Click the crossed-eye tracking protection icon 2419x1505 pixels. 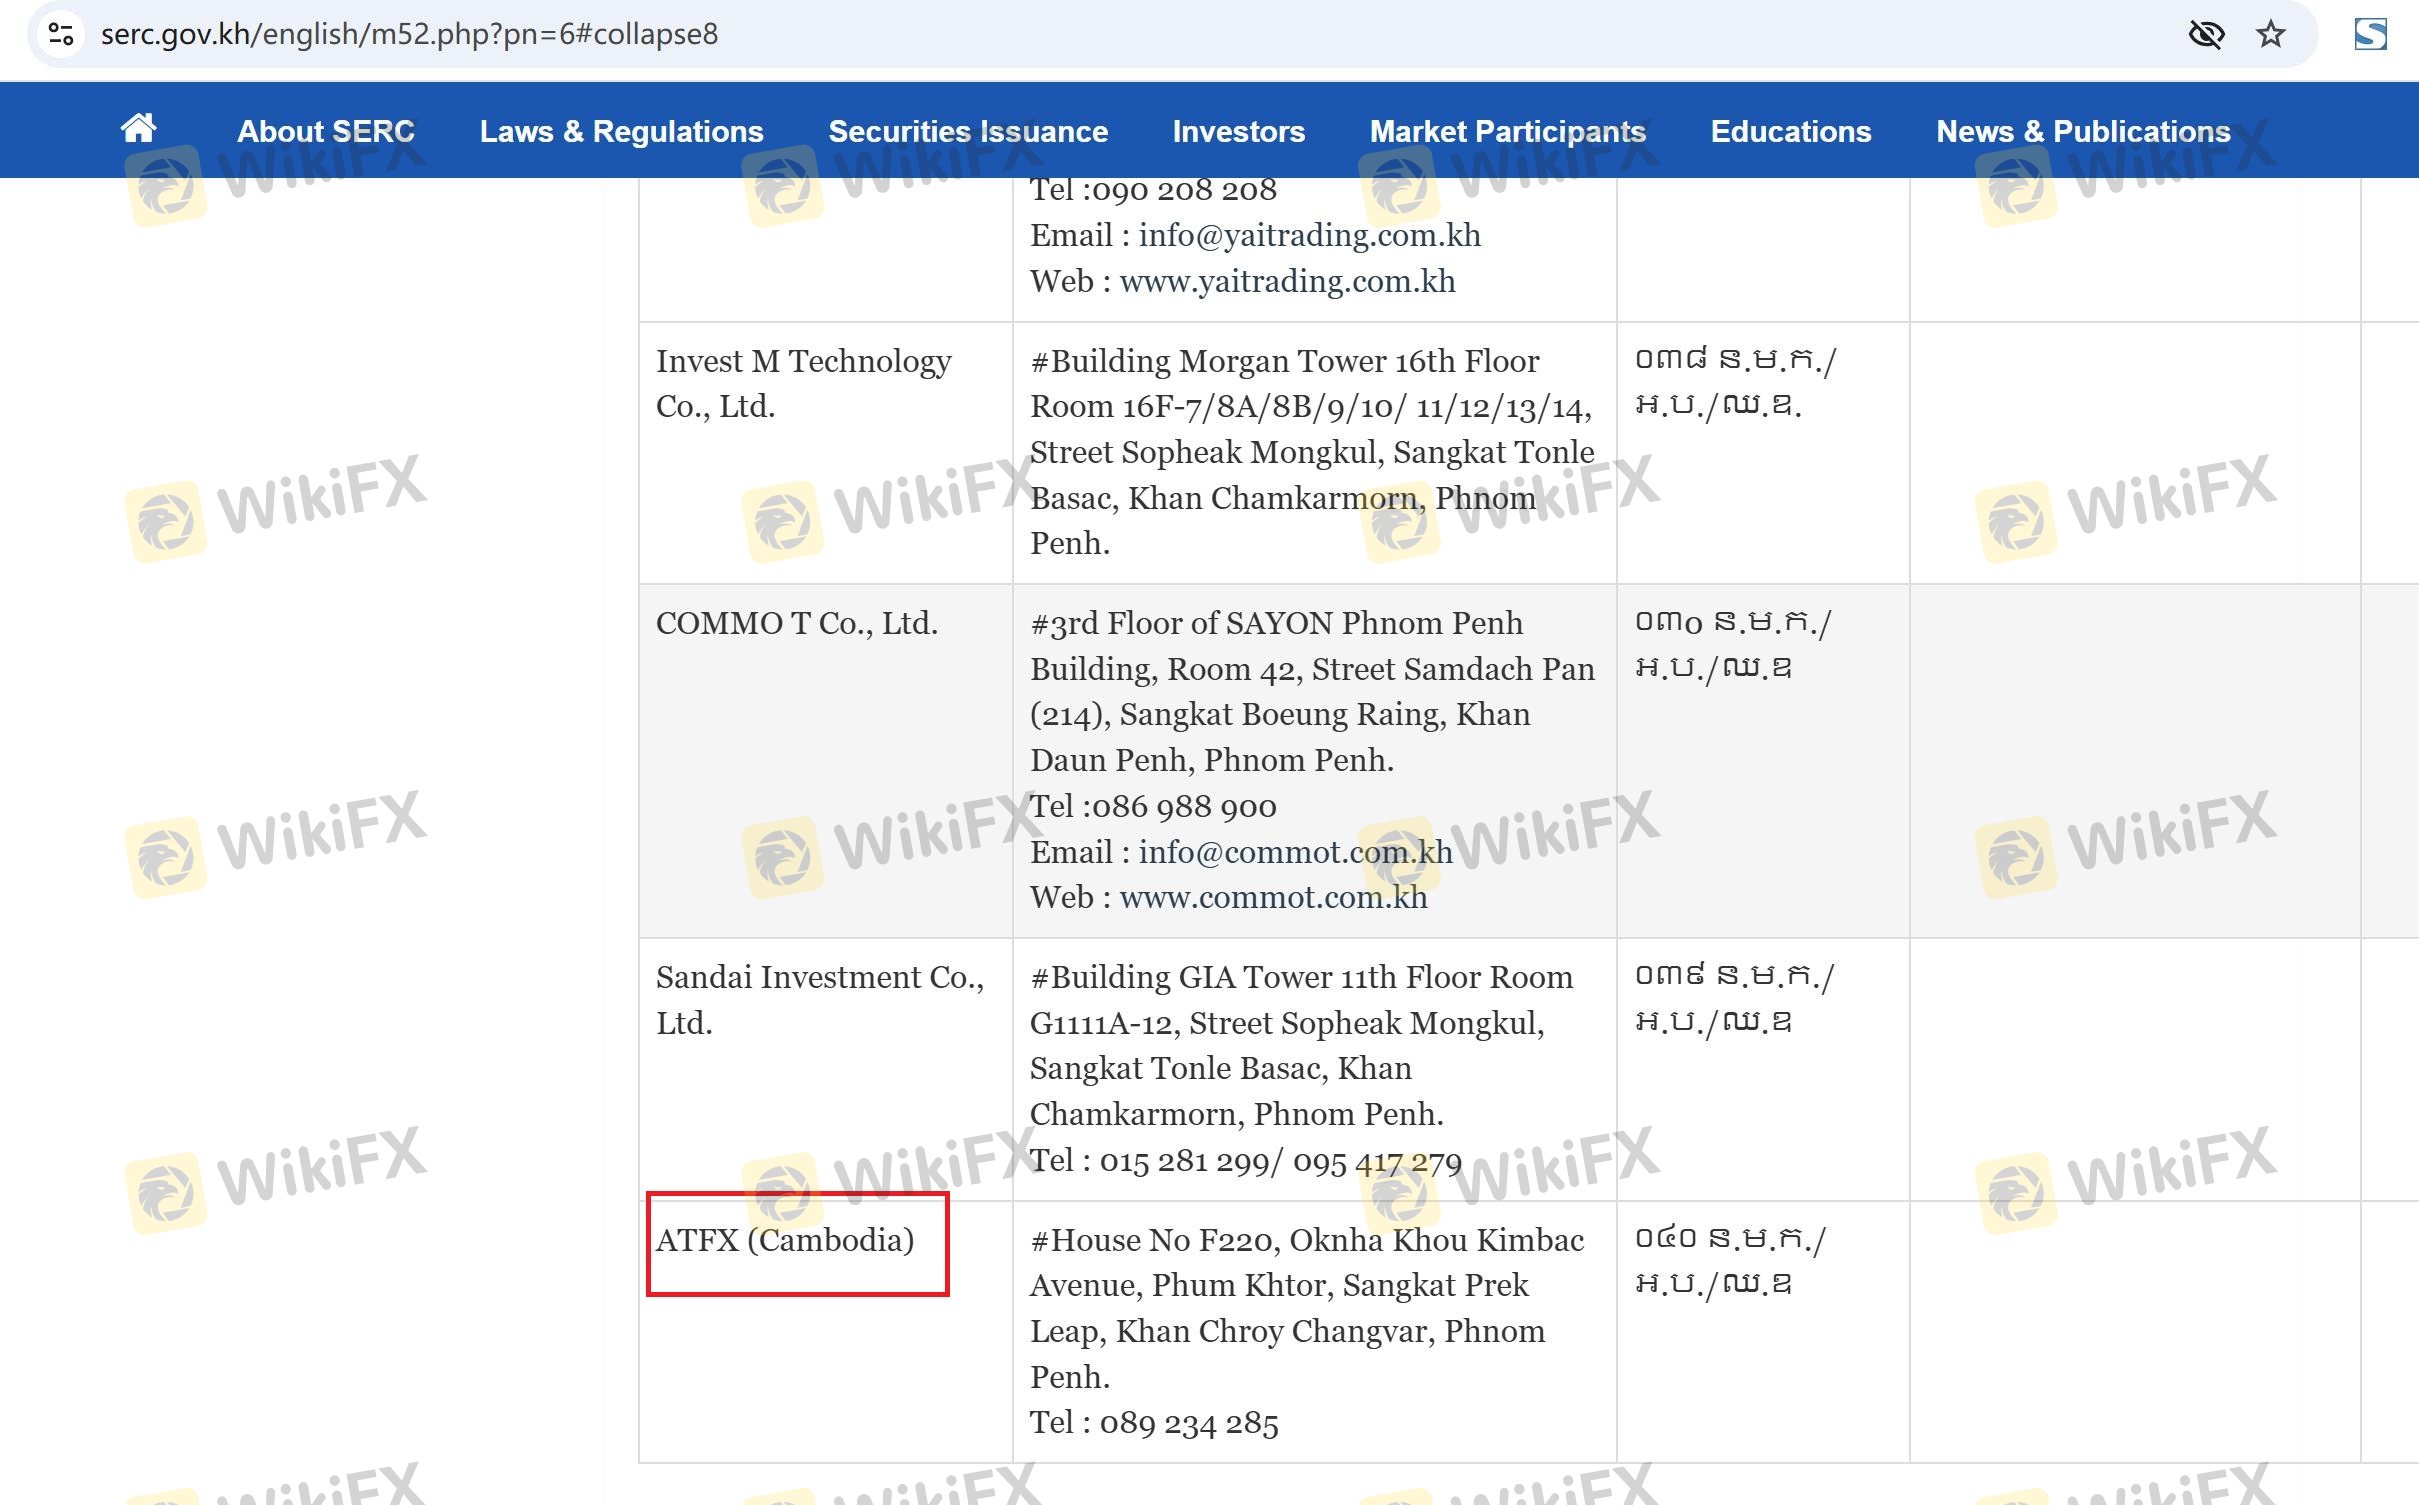2205,35
